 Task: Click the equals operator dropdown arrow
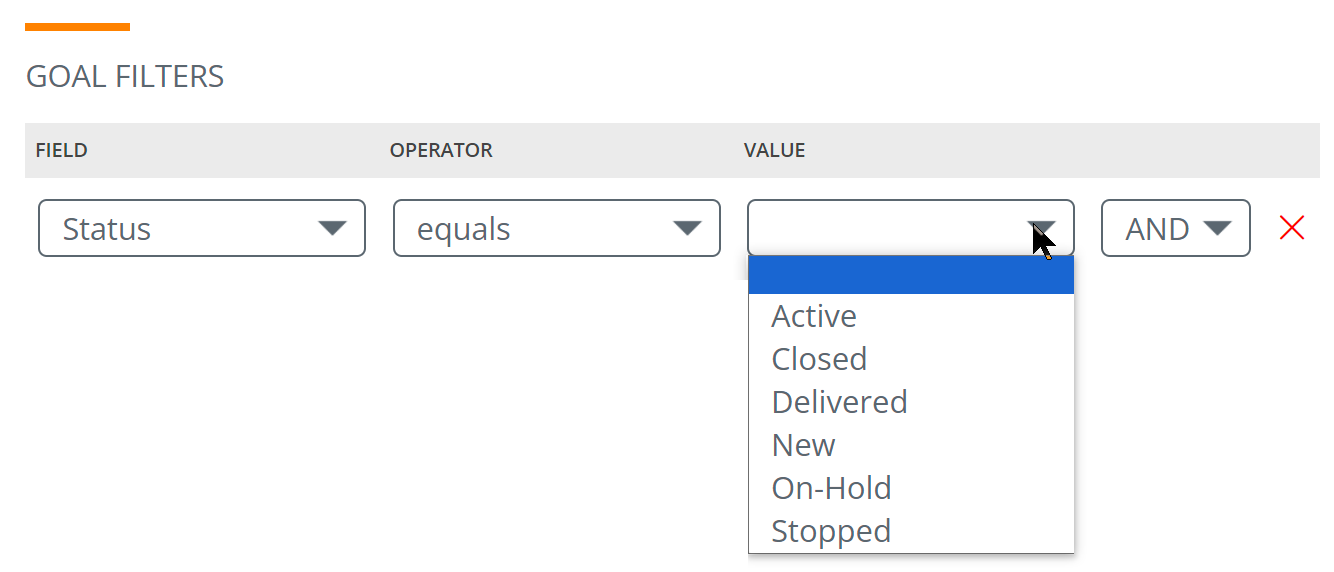pyautogui.click(x=687, y=229)
